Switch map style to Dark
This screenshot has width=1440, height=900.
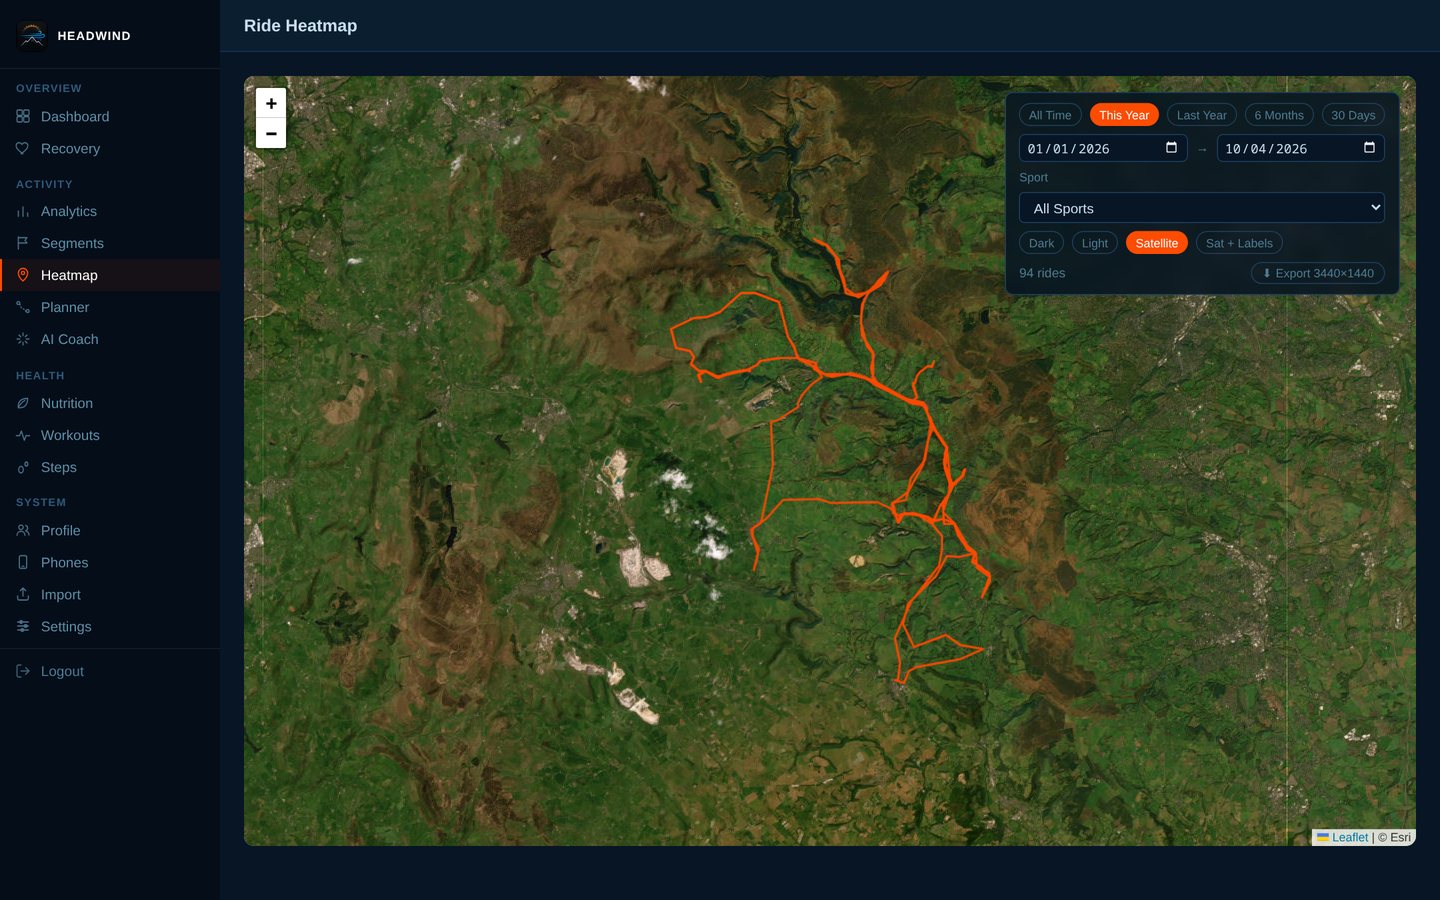click(1041, 243)
